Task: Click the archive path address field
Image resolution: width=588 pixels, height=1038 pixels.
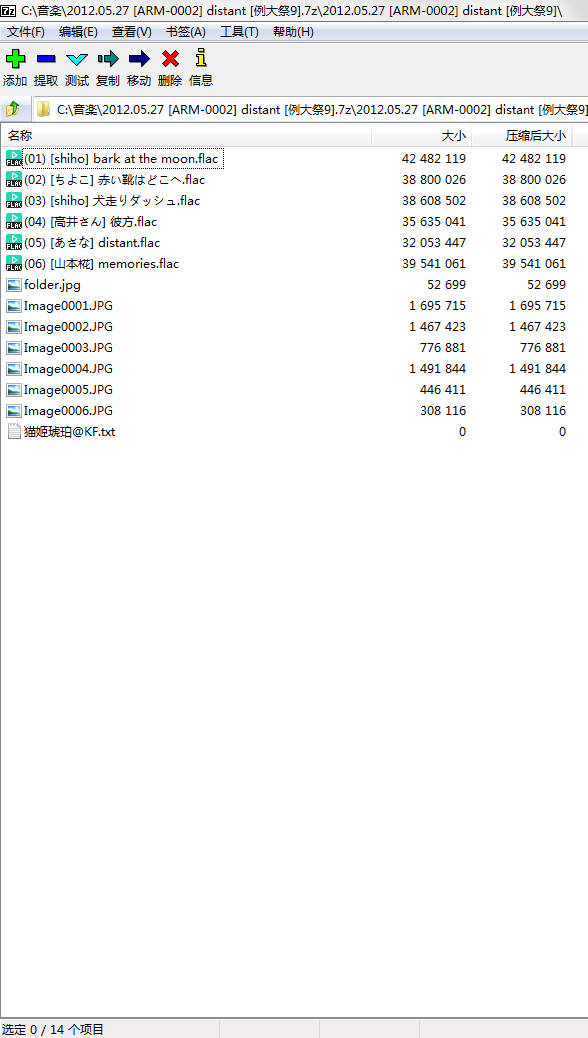Action: point(310,109)
